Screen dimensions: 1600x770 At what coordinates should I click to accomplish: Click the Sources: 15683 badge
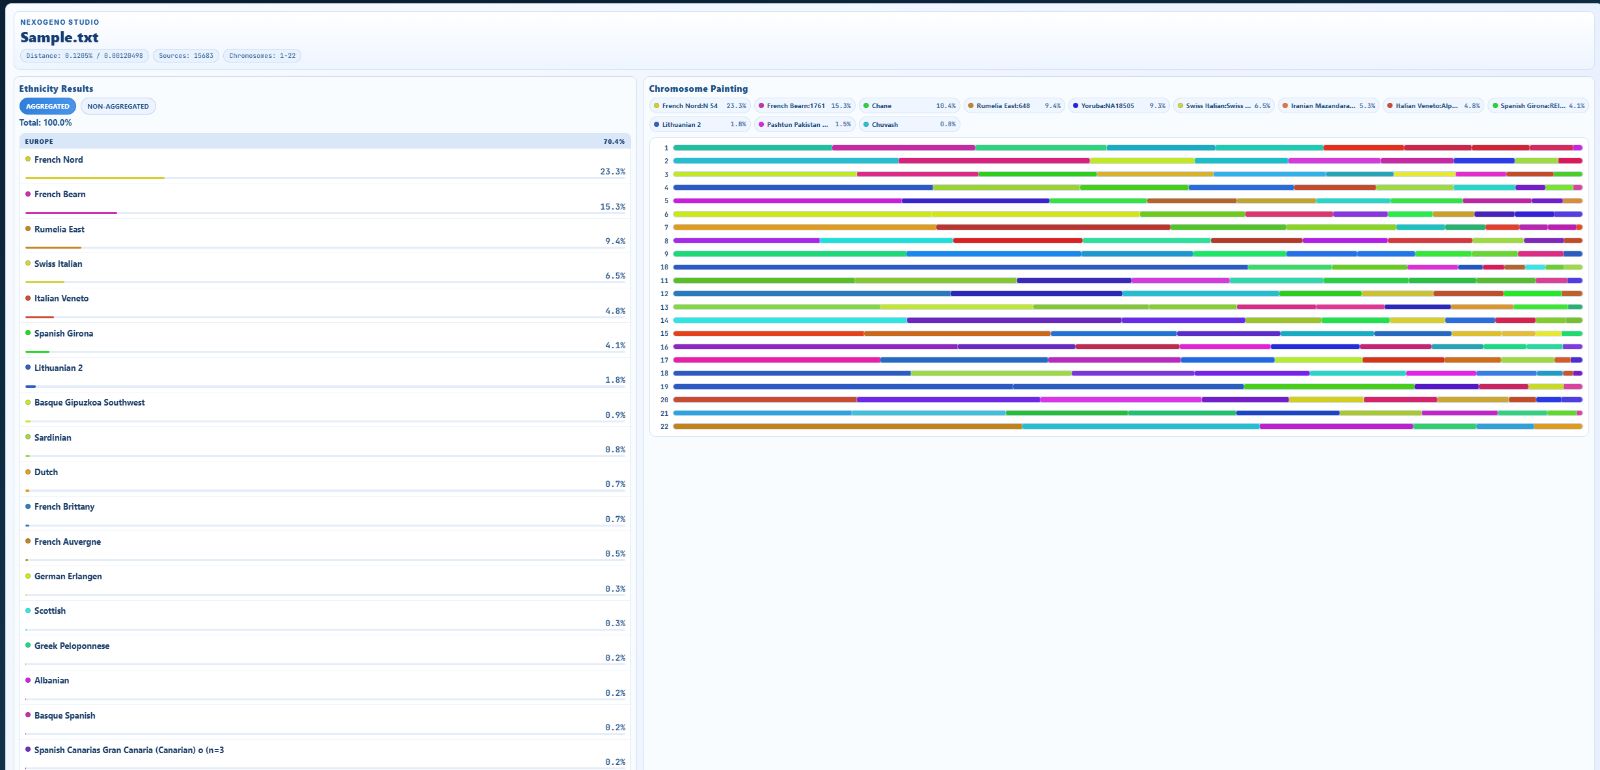click(x=186, y=56)
